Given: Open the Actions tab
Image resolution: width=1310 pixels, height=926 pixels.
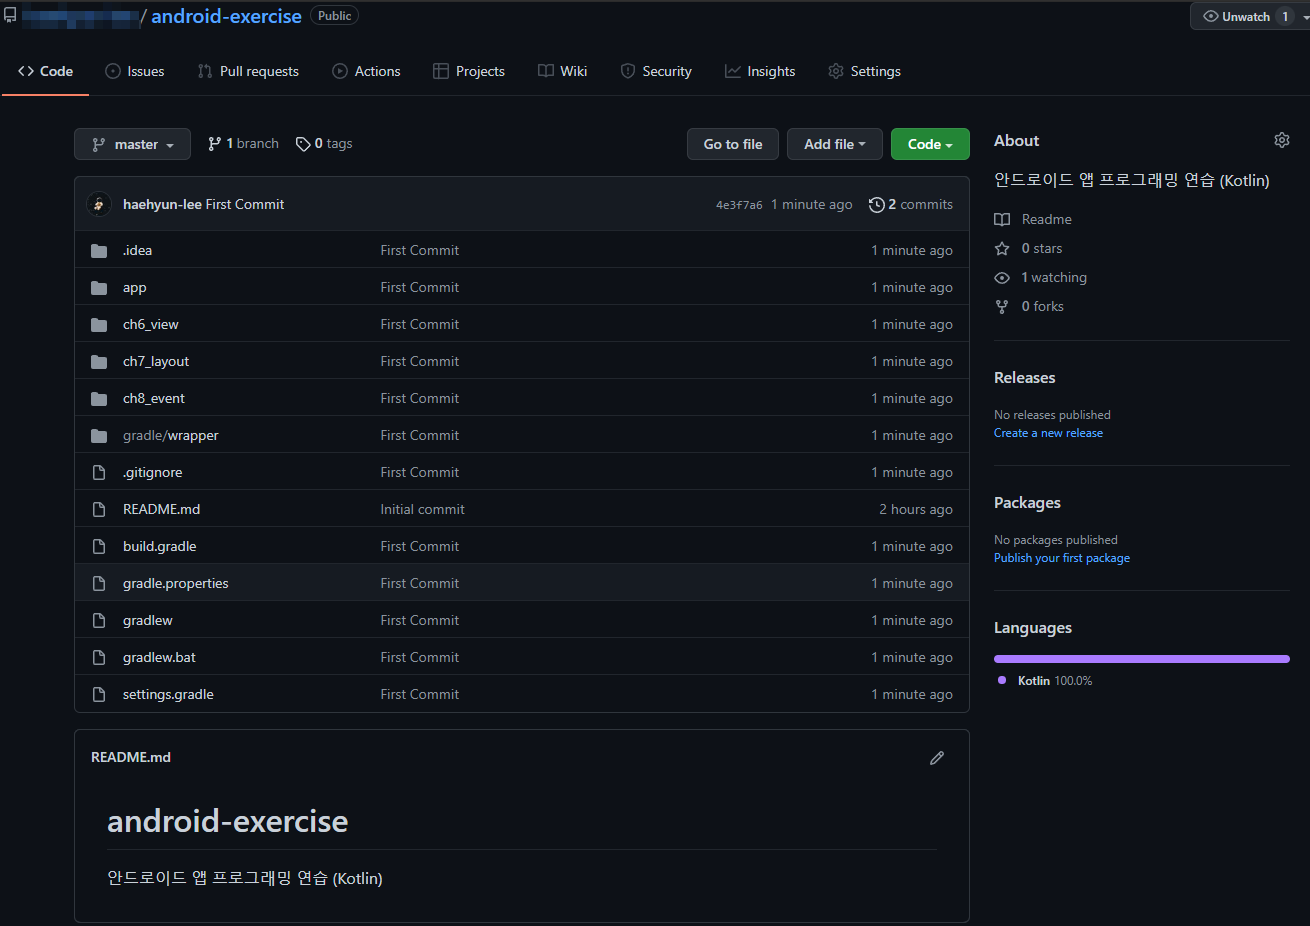Looking at the screenshot, I should pos(366,71).
